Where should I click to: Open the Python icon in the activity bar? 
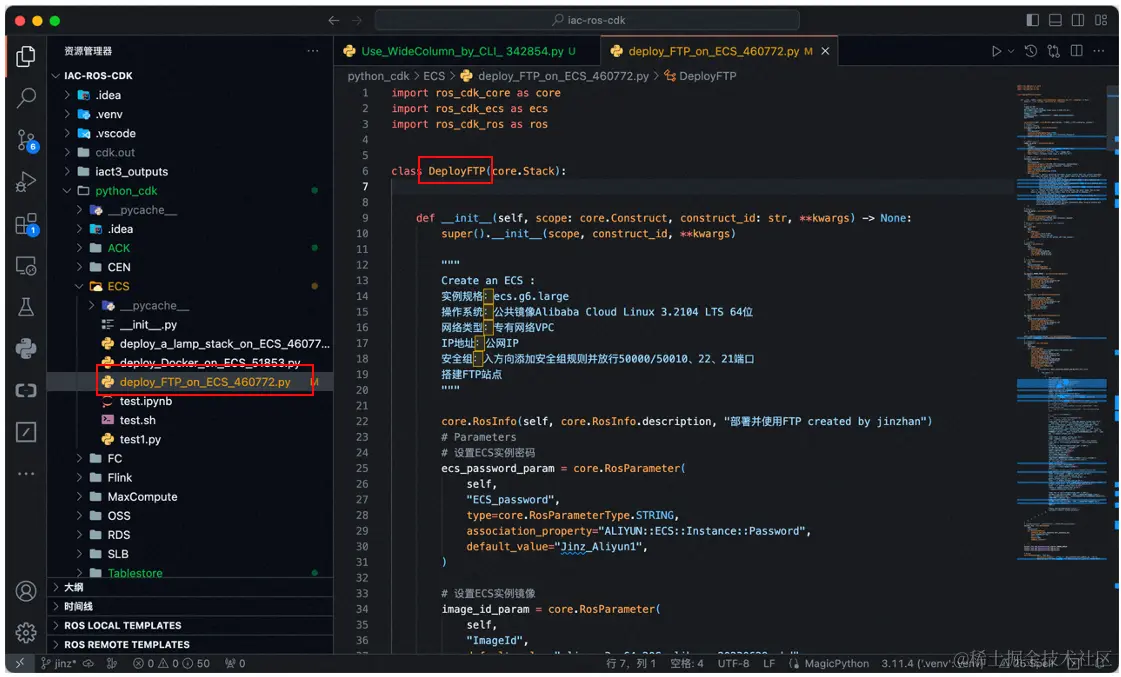[26, 349]
